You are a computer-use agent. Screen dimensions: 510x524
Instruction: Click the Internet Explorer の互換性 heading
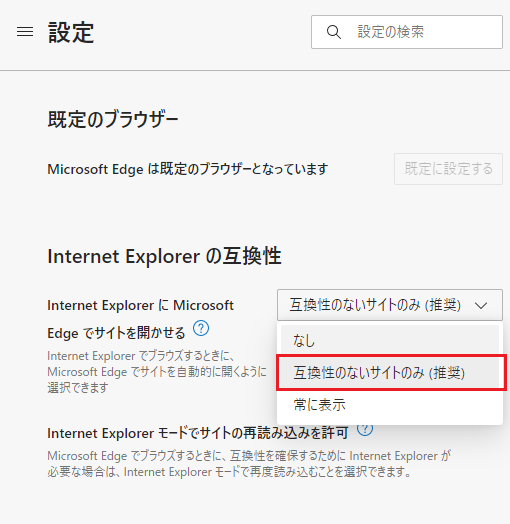[164, 256]
